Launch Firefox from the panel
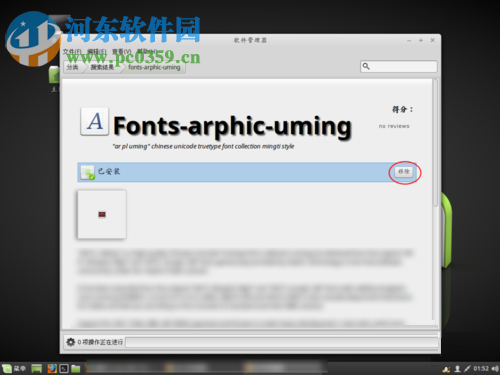Image resolution: width=500 pixels, height=375 pixels. click(x=52, y=368)
